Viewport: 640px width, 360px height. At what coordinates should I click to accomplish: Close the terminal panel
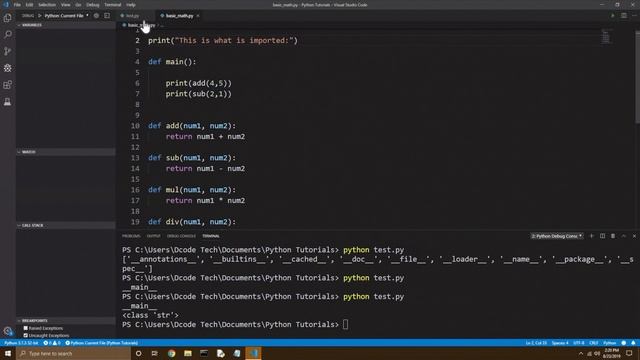point(634,236)
